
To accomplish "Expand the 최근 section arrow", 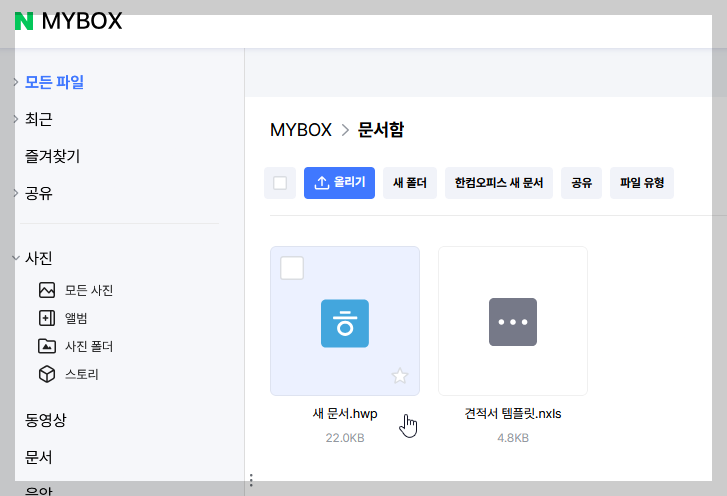I will (16, 119).
